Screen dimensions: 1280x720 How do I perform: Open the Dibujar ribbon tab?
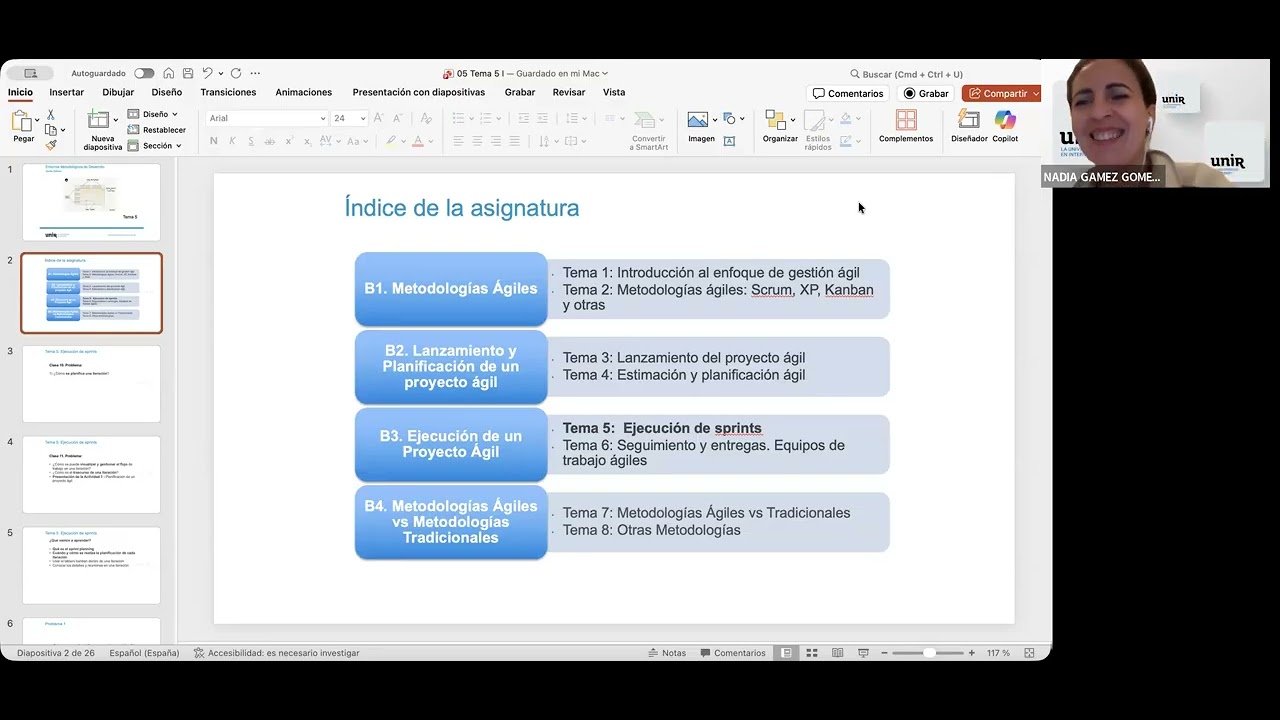tap(118, 92)
